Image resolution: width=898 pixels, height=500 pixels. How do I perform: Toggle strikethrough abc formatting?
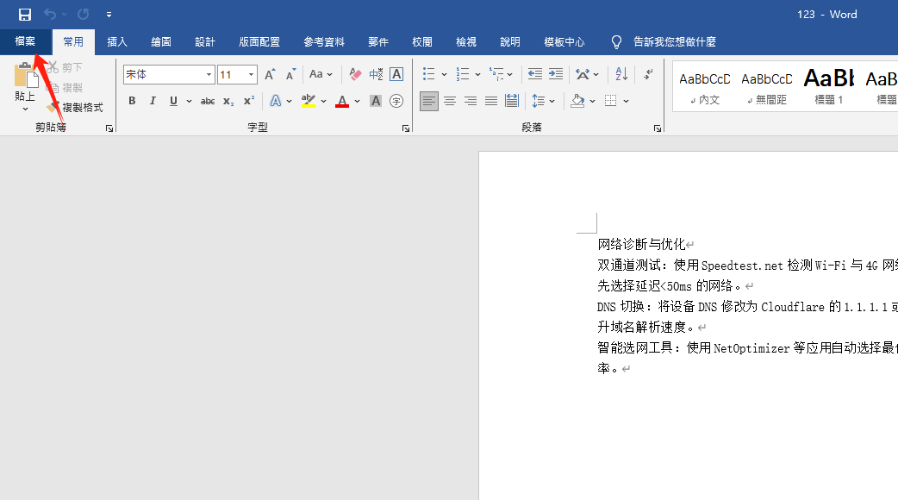pos(207,101)
